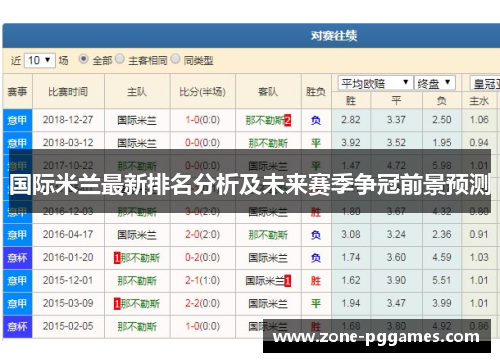Click the 主水 column header
This screenshot has width=500, height=362.
(479, 101)
